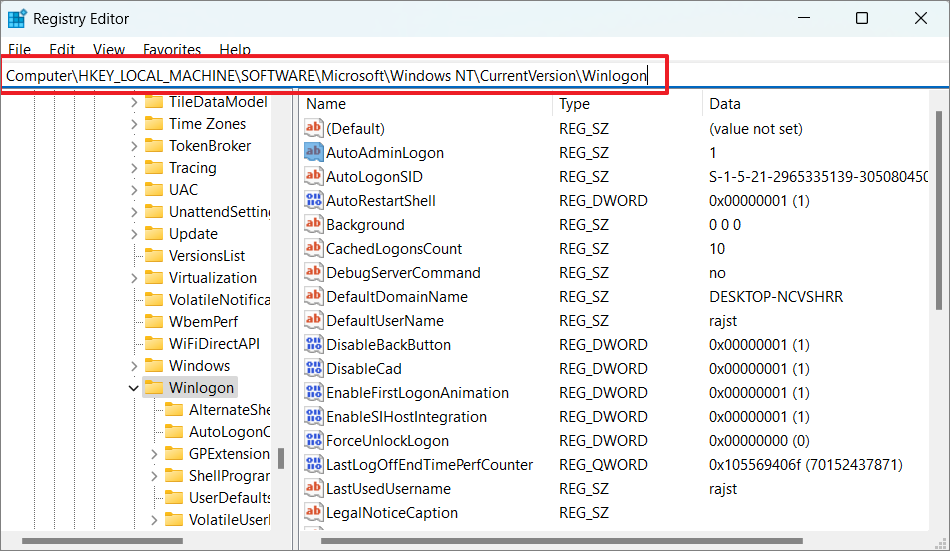Expand the UnattendSettings key chevron
950x551 pixels.
click(134, 212)
